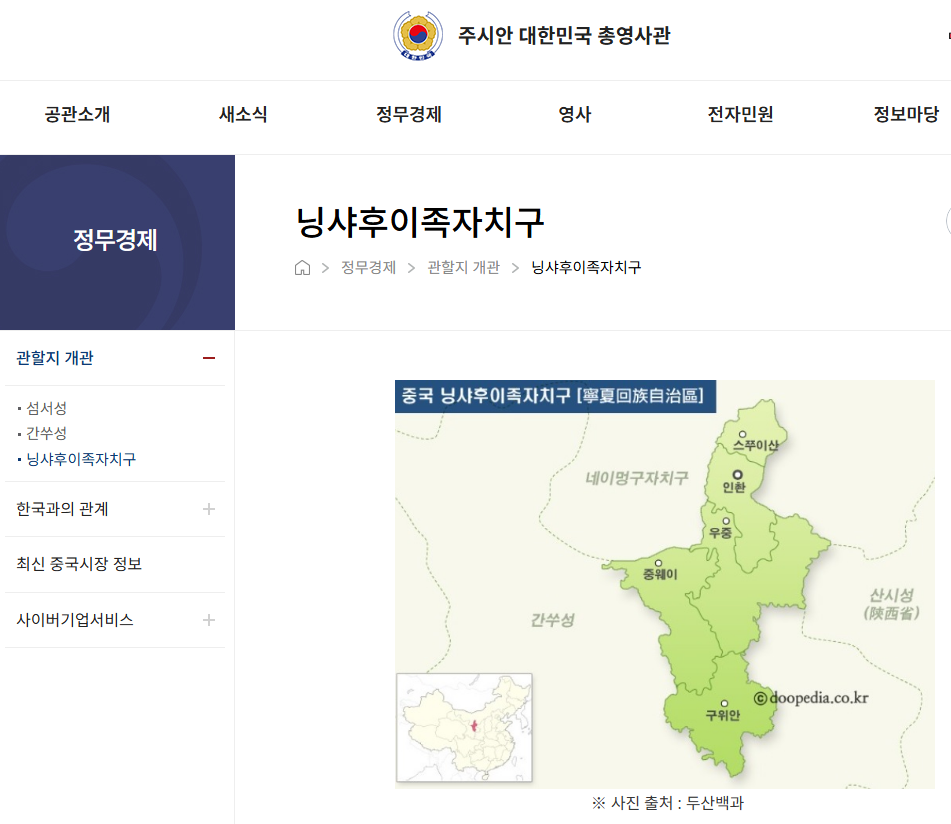This screenshot has height=824, width=951.
Task: Open homepage via the consulate emblem logo
Action: pos(417,36)
